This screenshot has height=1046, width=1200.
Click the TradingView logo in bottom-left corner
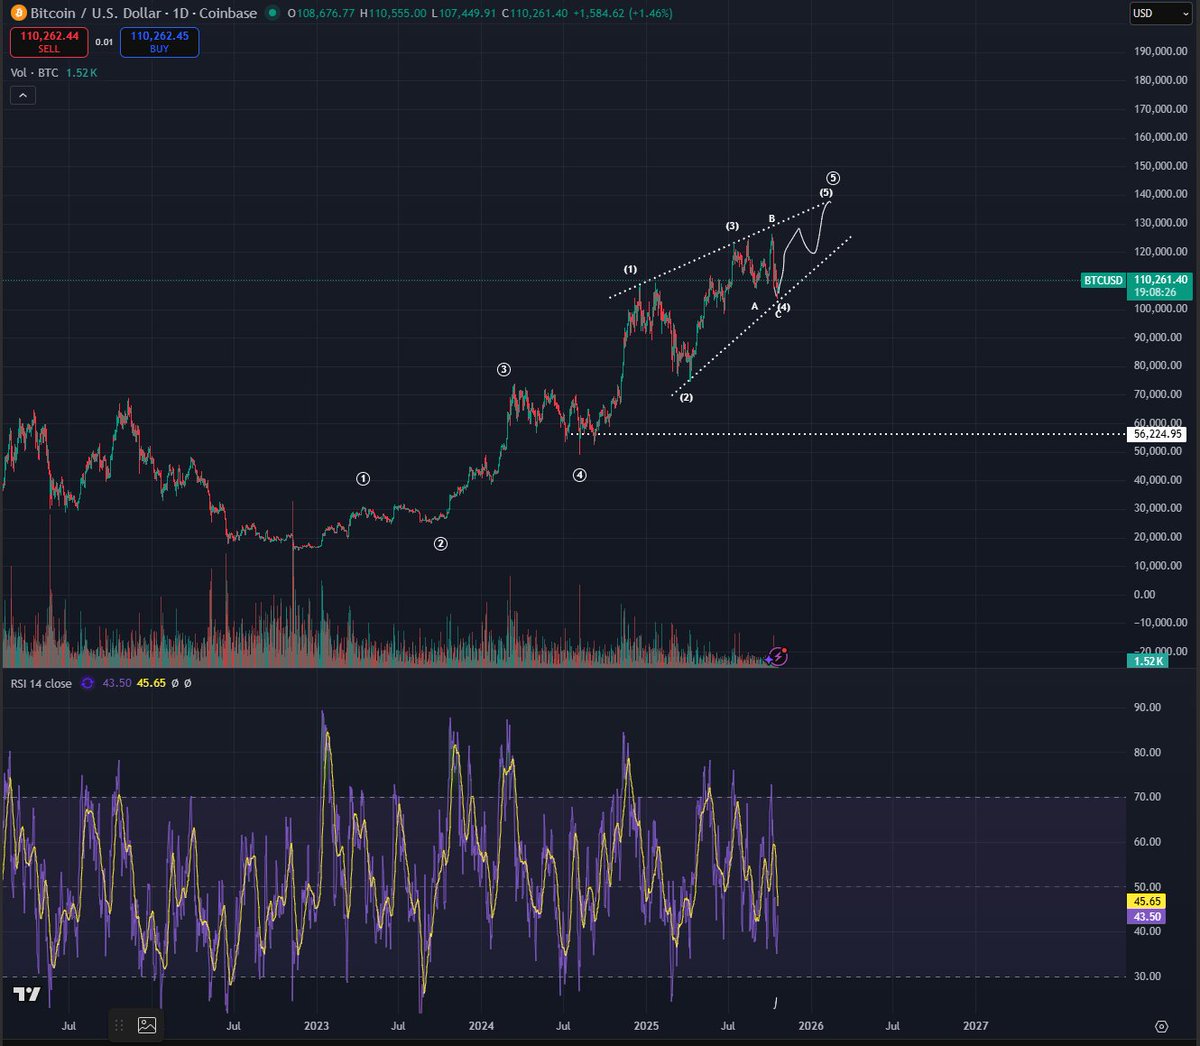point(26,996)
